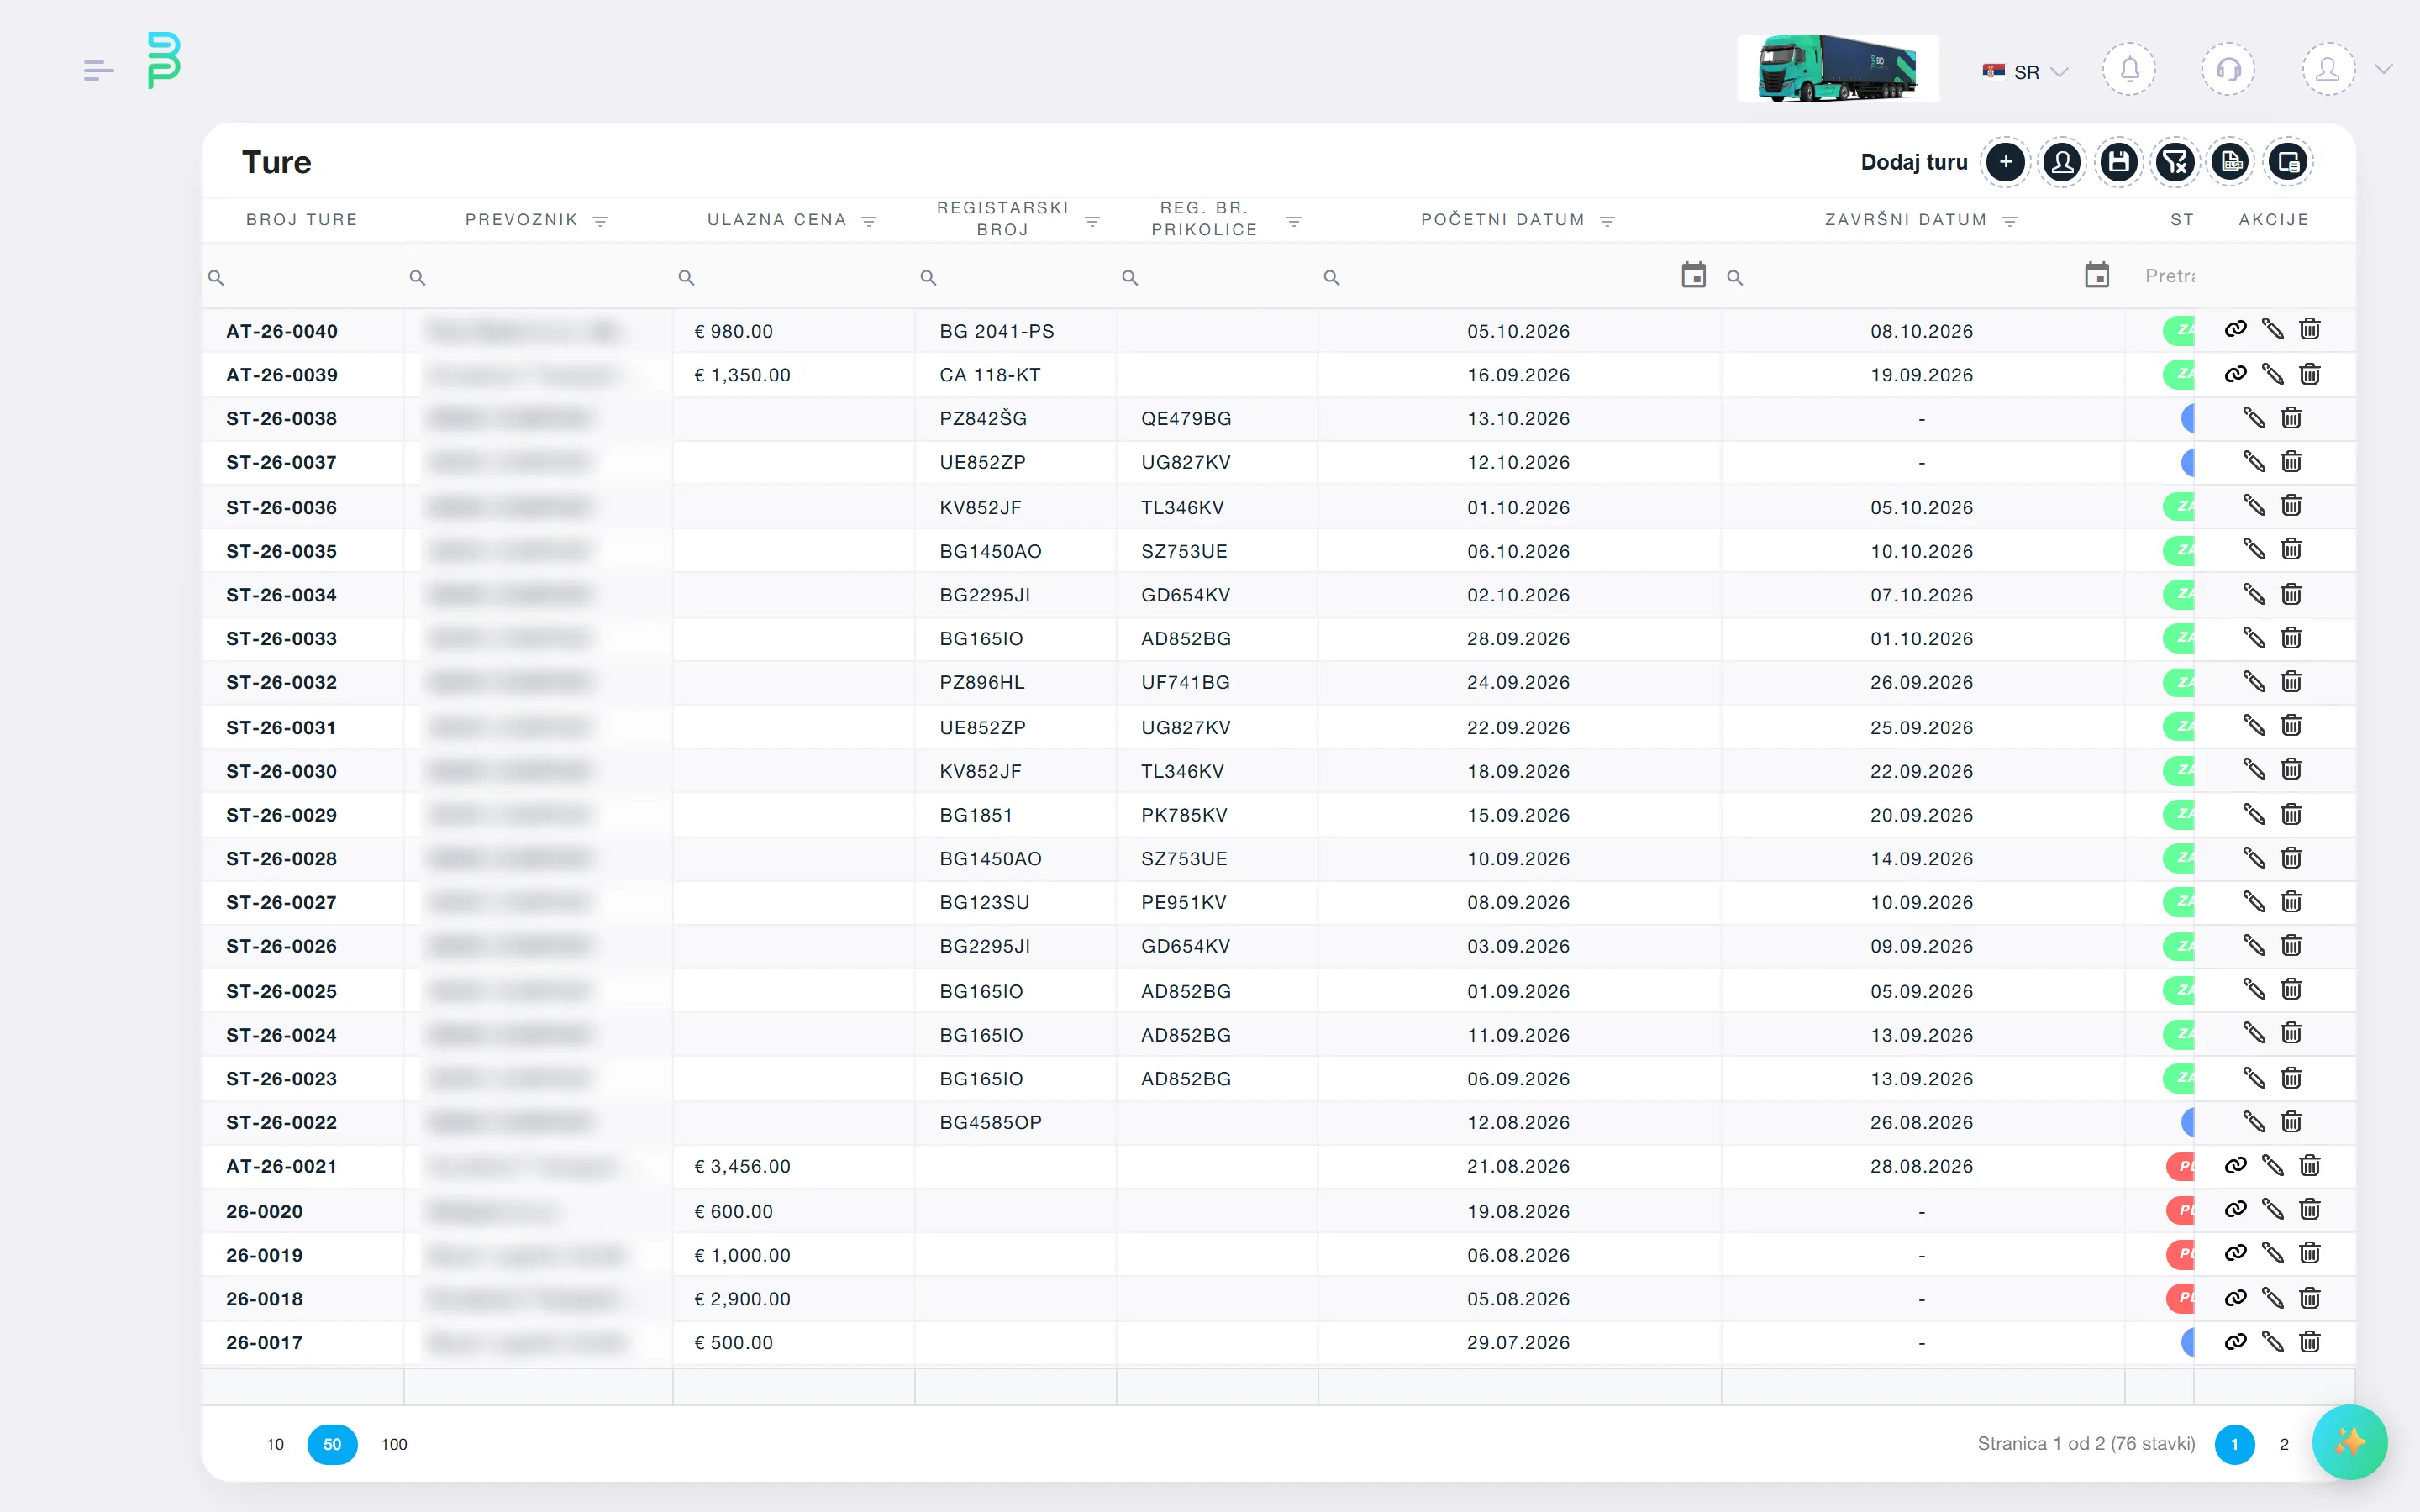Expand user profile menu chevron

click(x=2384, y=70)
